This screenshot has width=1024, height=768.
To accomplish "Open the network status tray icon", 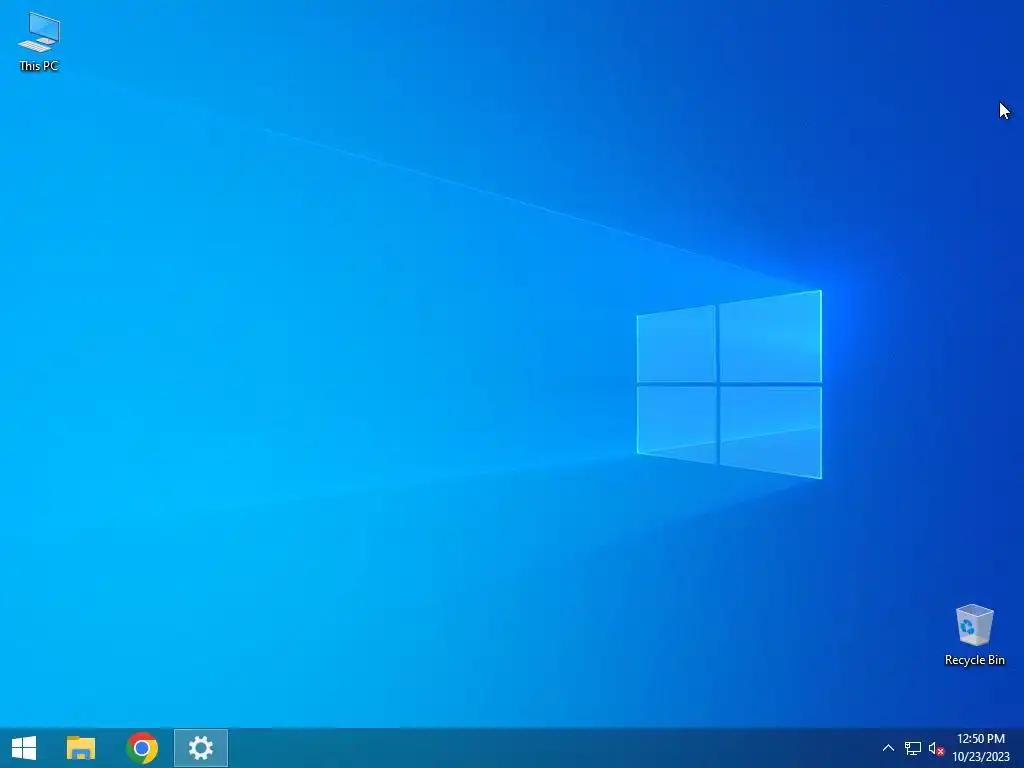I will pyautogui.click(x=912, y=748).
